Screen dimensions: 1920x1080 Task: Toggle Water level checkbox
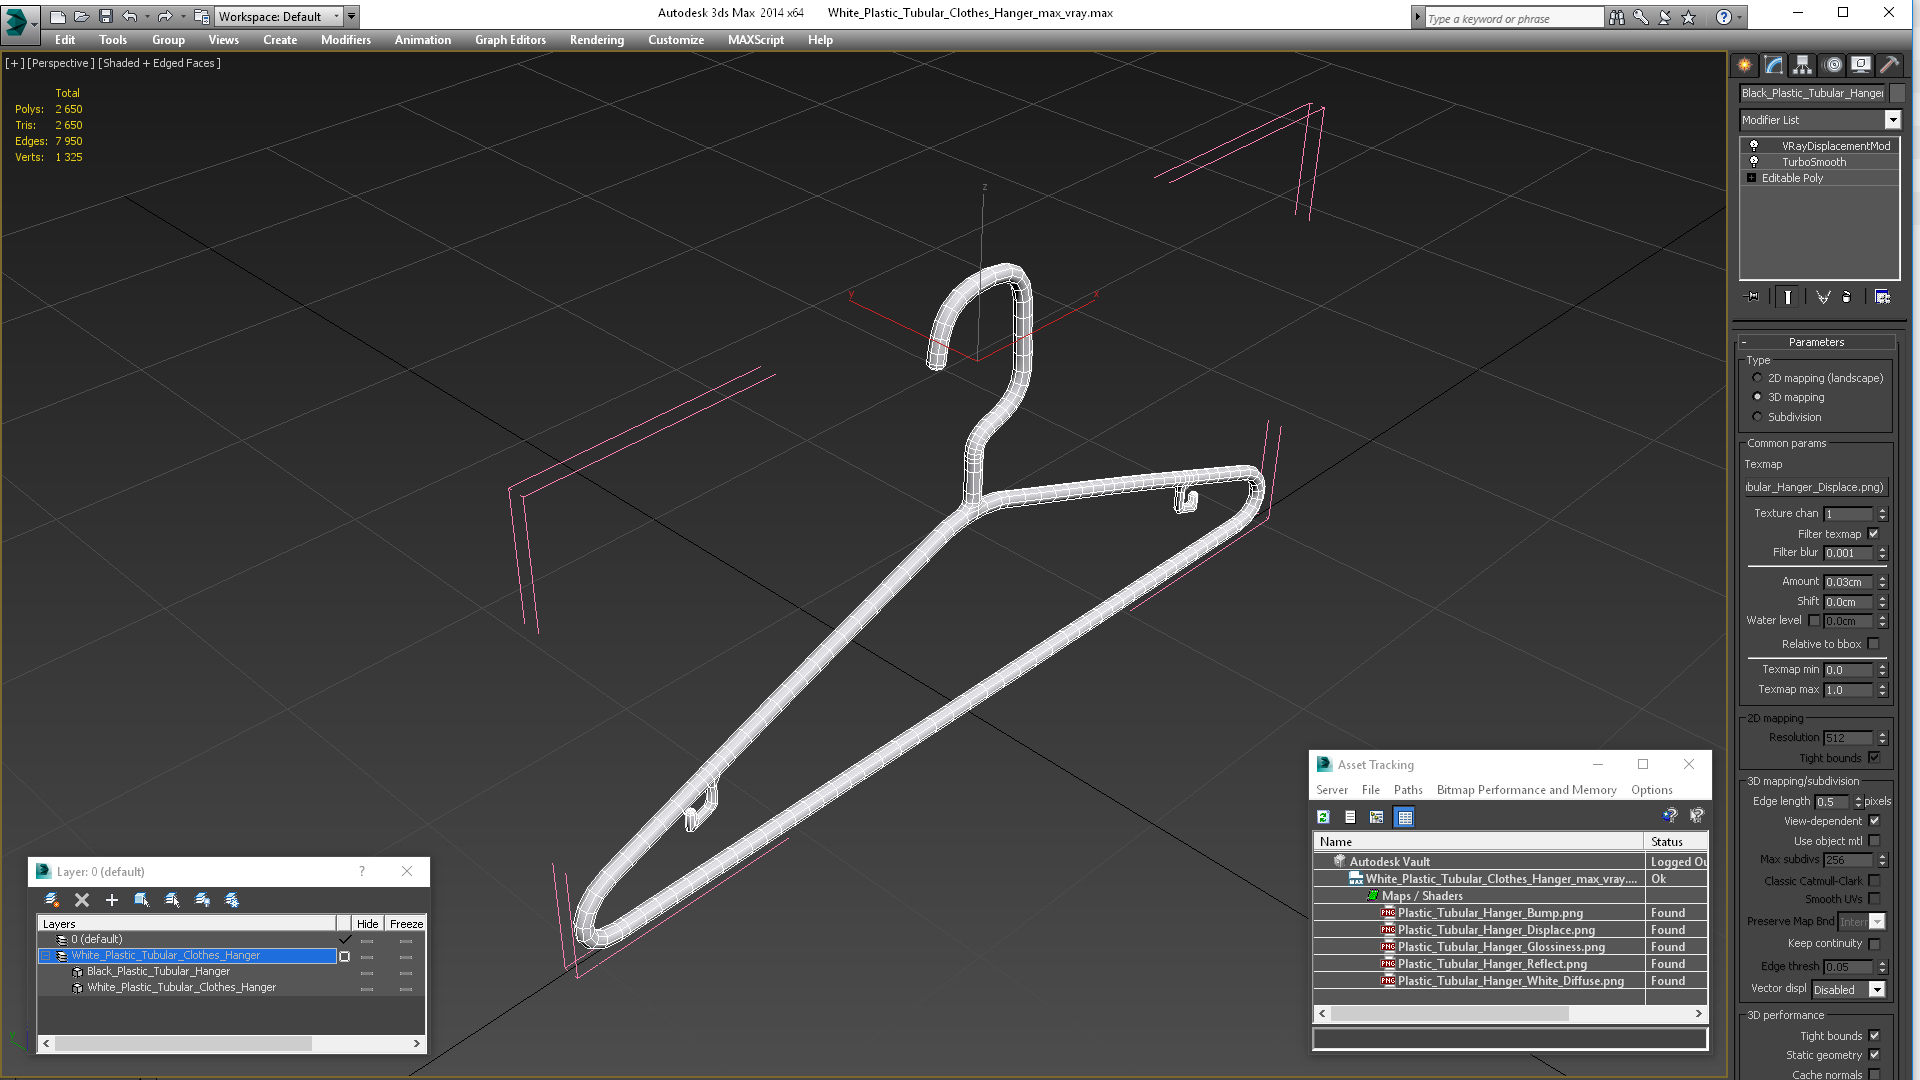point(1814,621)
